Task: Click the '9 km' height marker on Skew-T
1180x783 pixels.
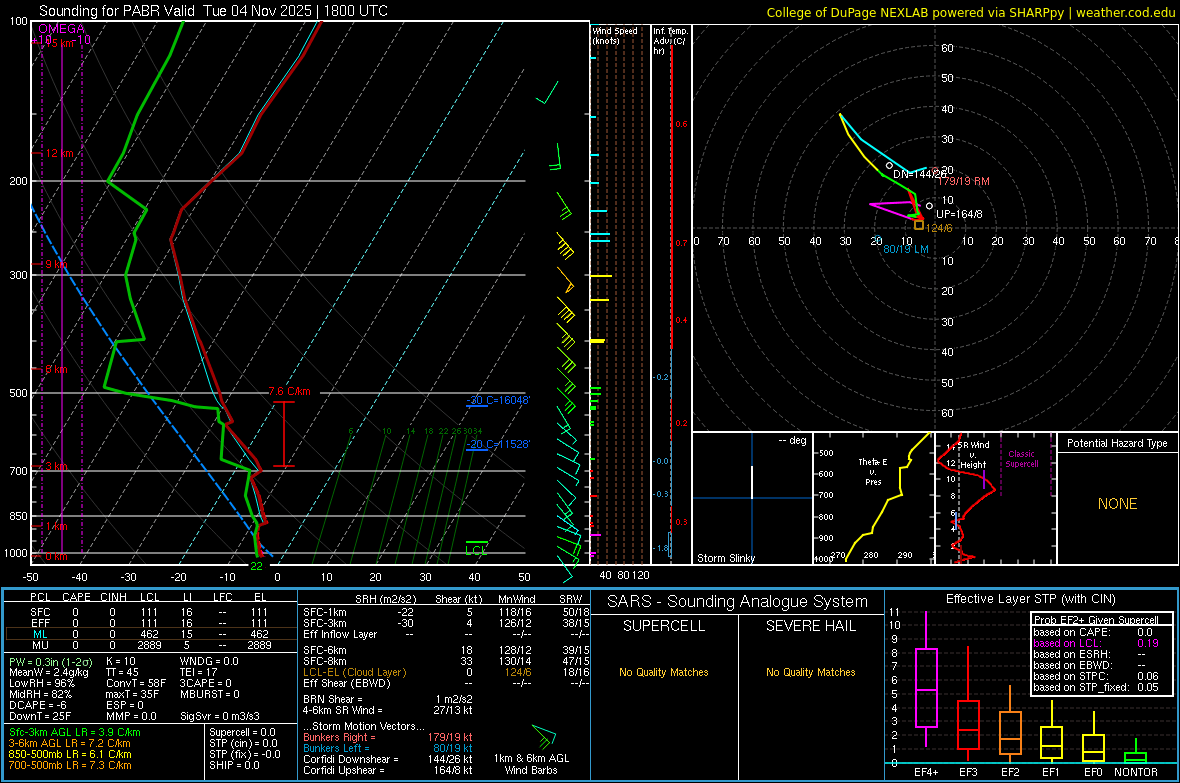Action: pos(57,264)
